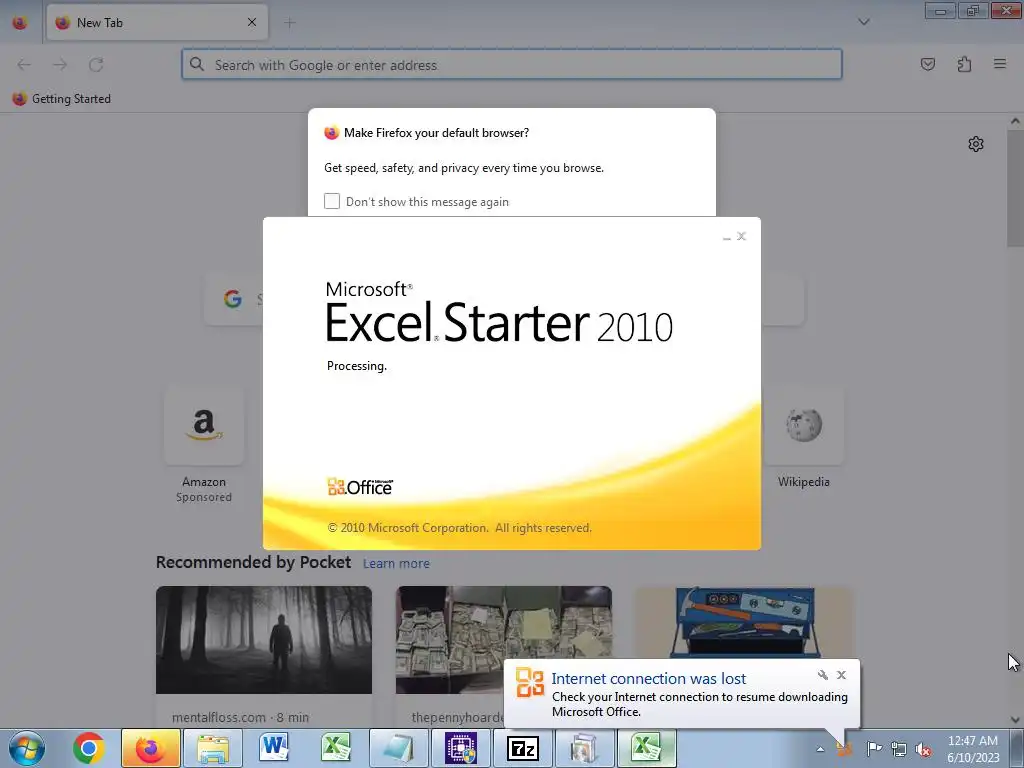Expand the List all tabs chevron
Image resolution: width=1024 pixels, height=768 pixels.
coord(863,22)
